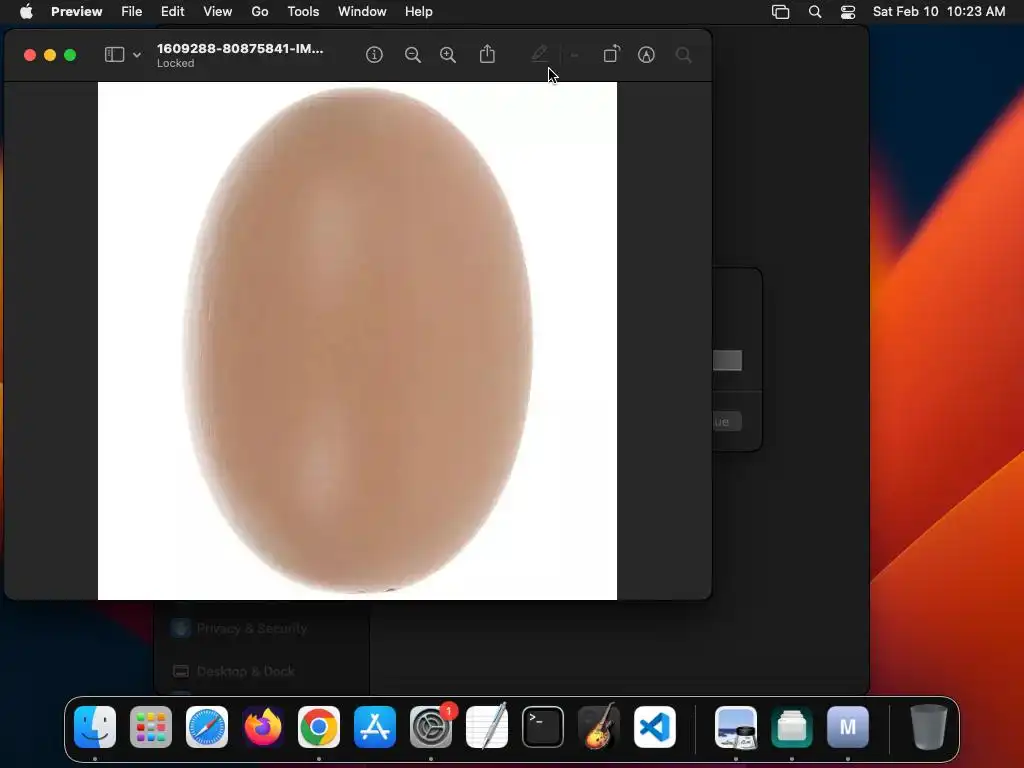Click the date and time display
This screenshot has width=1024, height=768.
point(939,11)
